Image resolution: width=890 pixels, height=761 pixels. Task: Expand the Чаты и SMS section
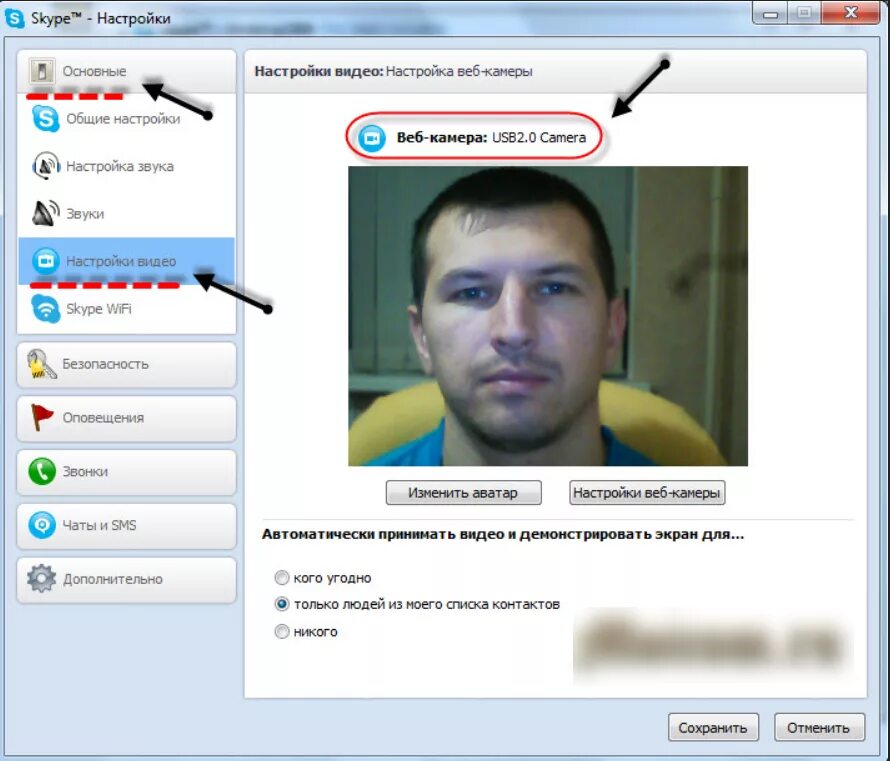[126, 525]
